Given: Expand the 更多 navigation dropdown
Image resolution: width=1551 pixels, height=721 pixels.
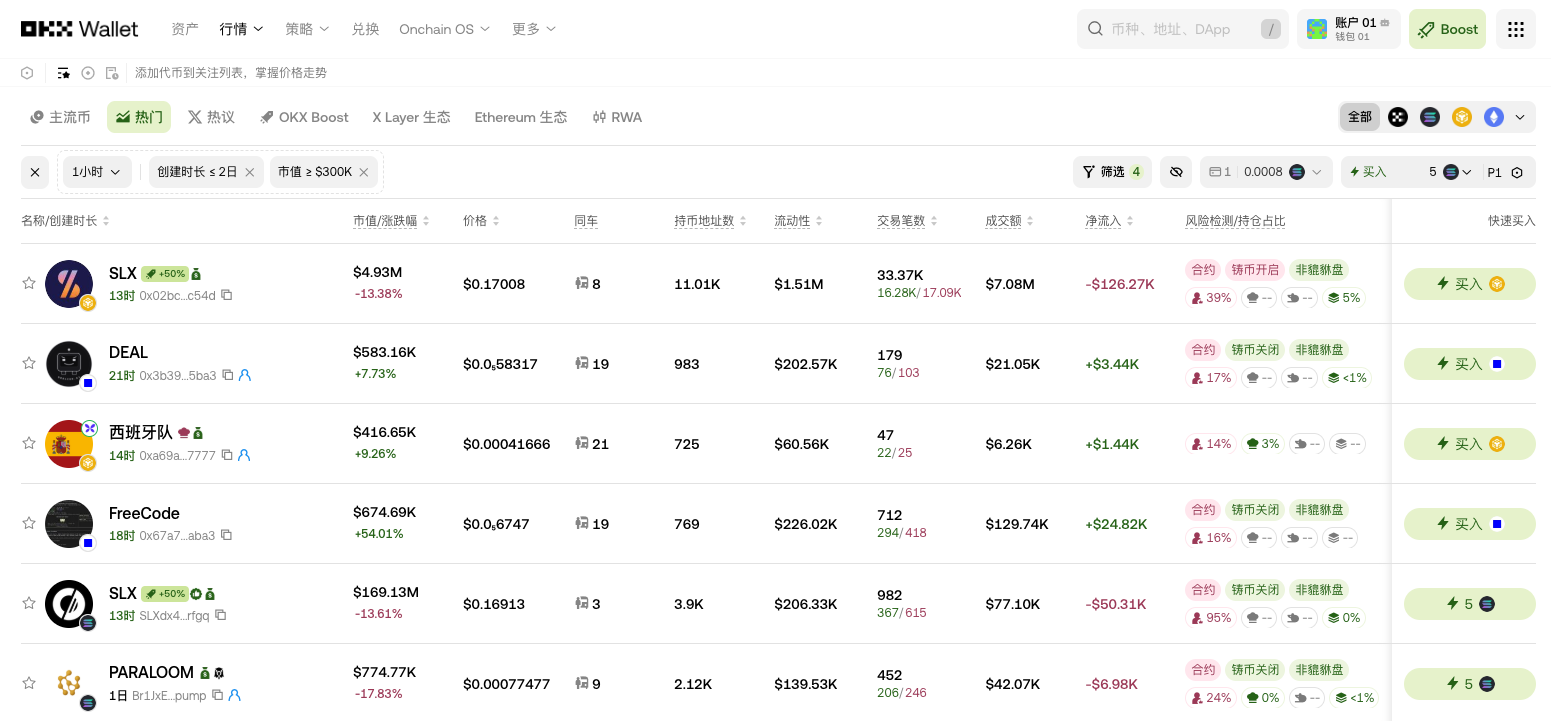Looking at the screenshot, I should coord(534,29).
